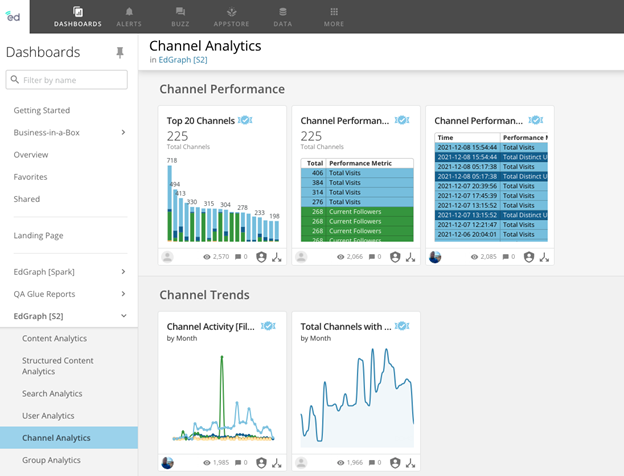Open the Alerts section in top bar
Viewport: 624px width, 476px height.
[129, 16]
